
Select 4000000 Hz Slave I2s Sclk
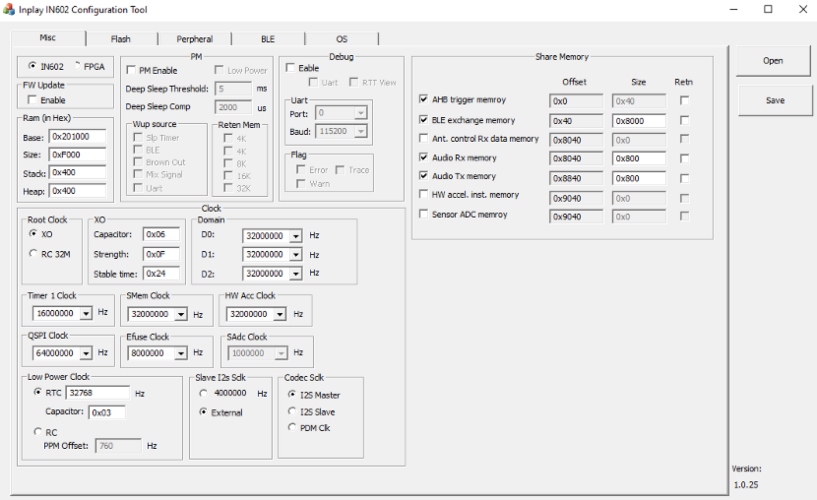203,393
